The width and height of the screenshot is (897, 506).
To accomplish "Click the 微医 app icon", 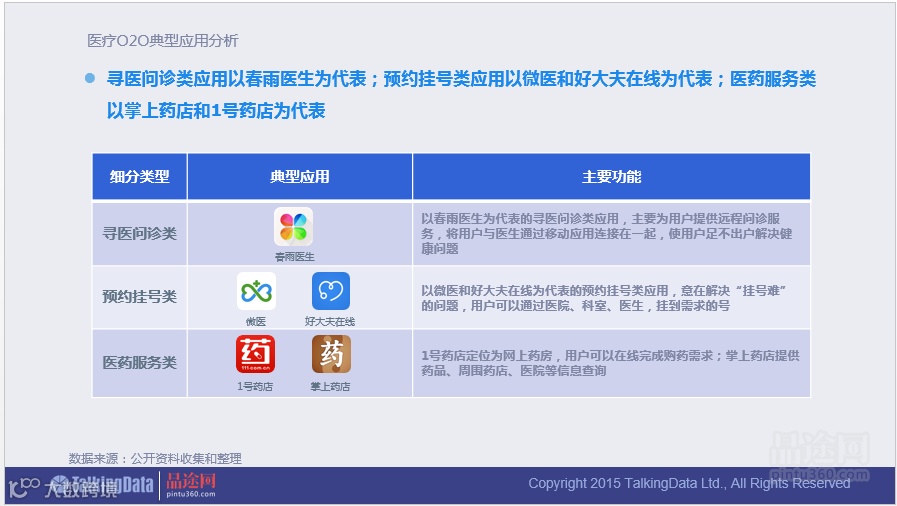I will (x=256, y=291).
